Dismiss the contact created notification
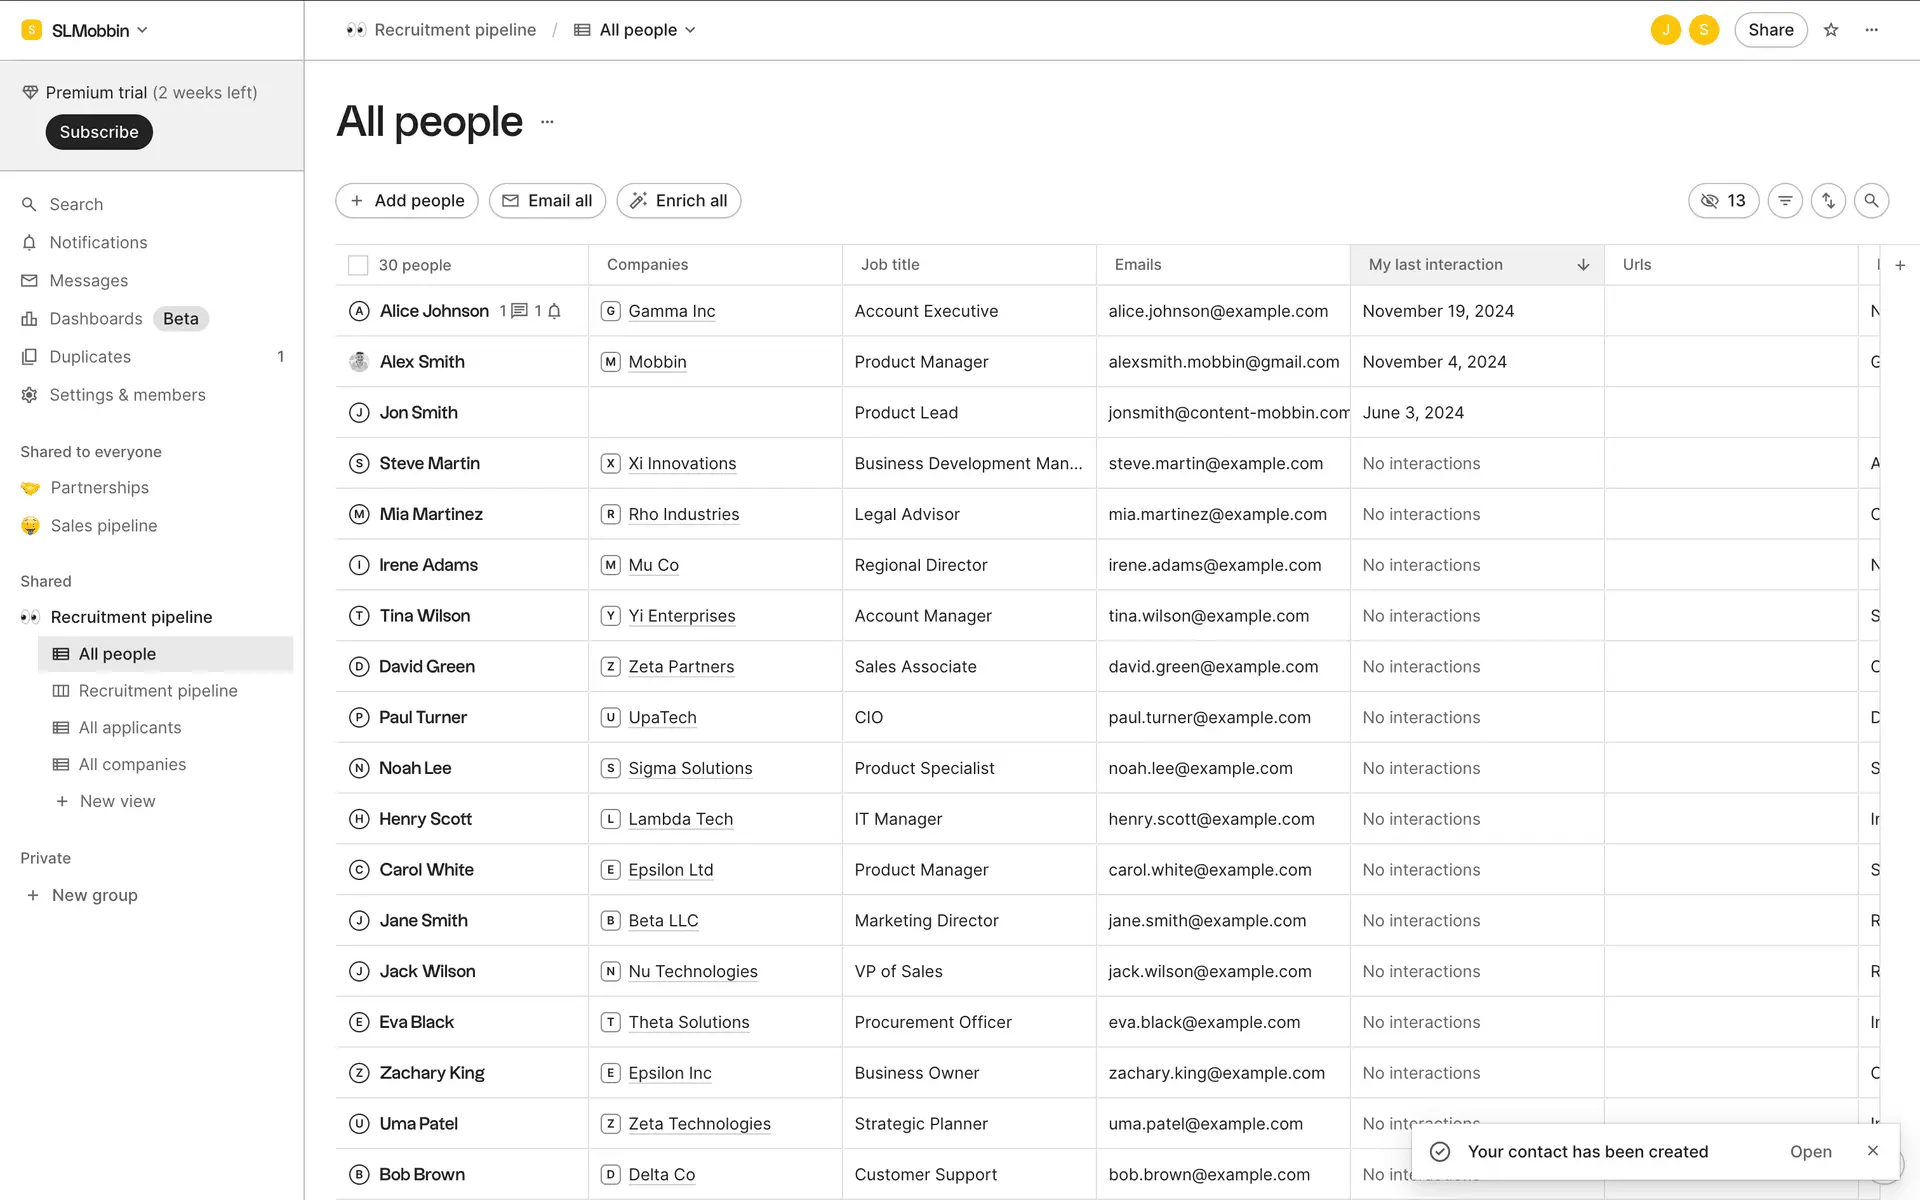Image resolution: width=1920 pixels, height=1200 pixels. click(x=1873, y=1151)
